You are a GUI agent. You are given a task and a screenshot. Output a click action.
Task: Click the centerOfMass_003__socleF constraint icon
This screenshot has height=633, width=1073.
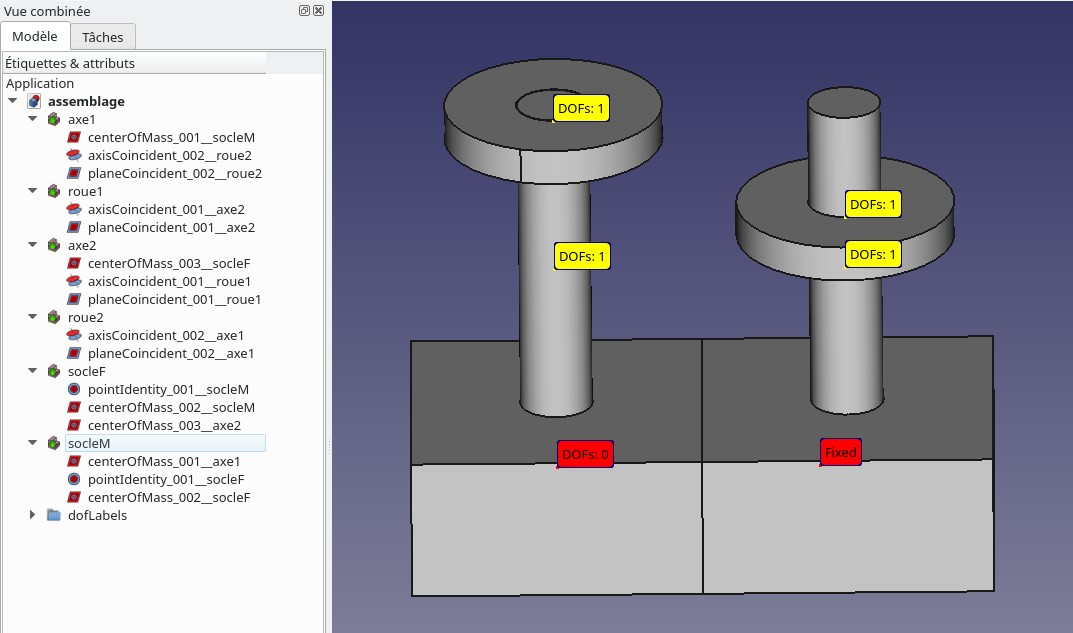(x=74, y=263)
